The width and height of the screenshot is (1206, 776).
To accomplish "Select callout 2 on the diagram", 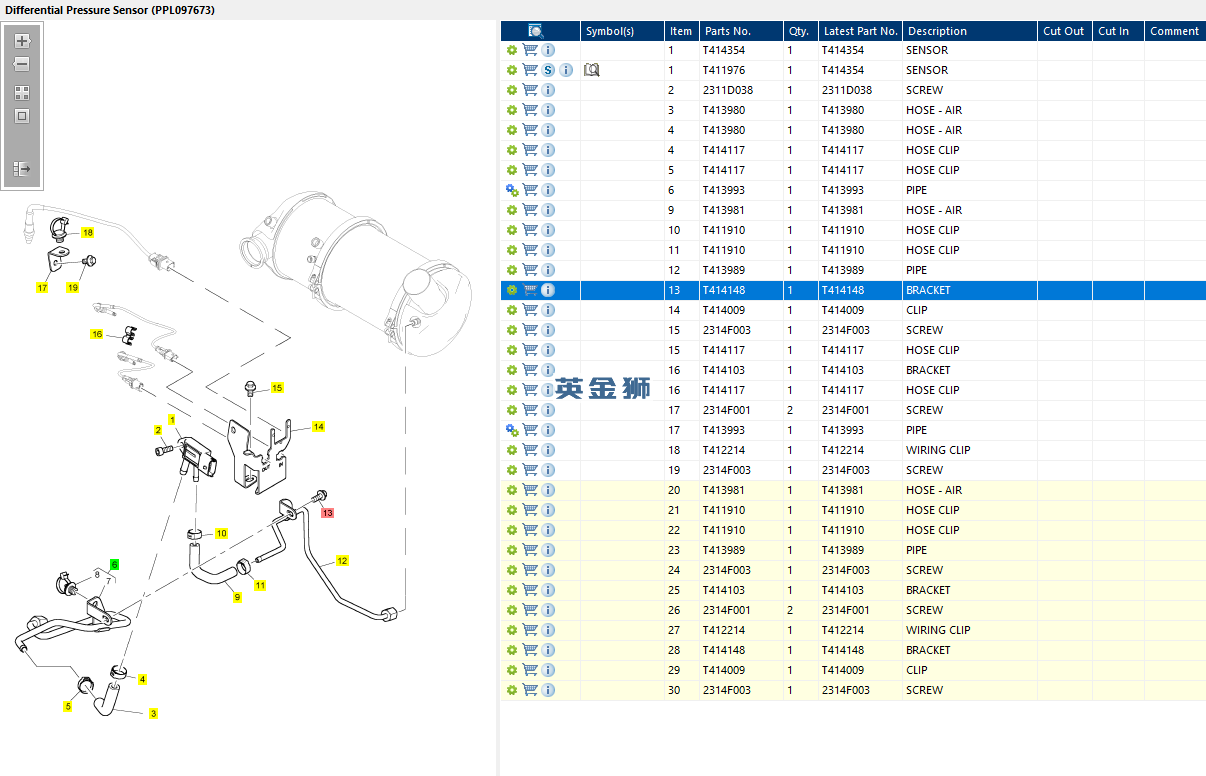I will tap(158, 431).
